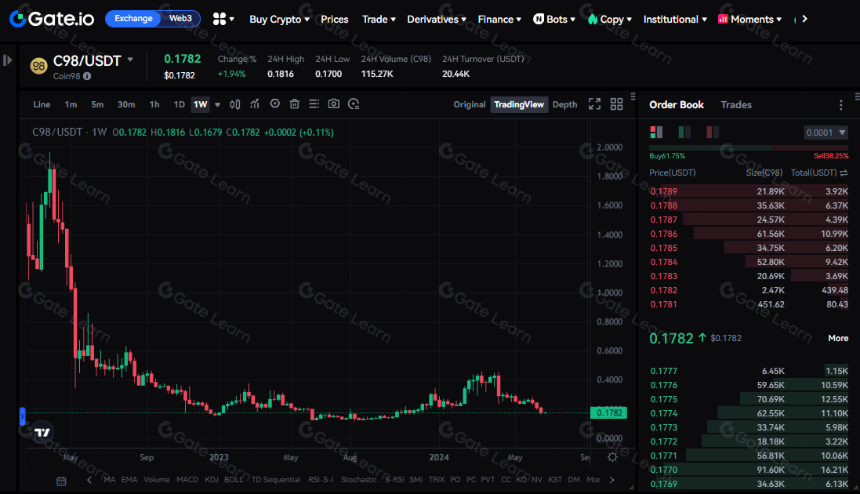Switch chart to Depth view

click(564, 105)
